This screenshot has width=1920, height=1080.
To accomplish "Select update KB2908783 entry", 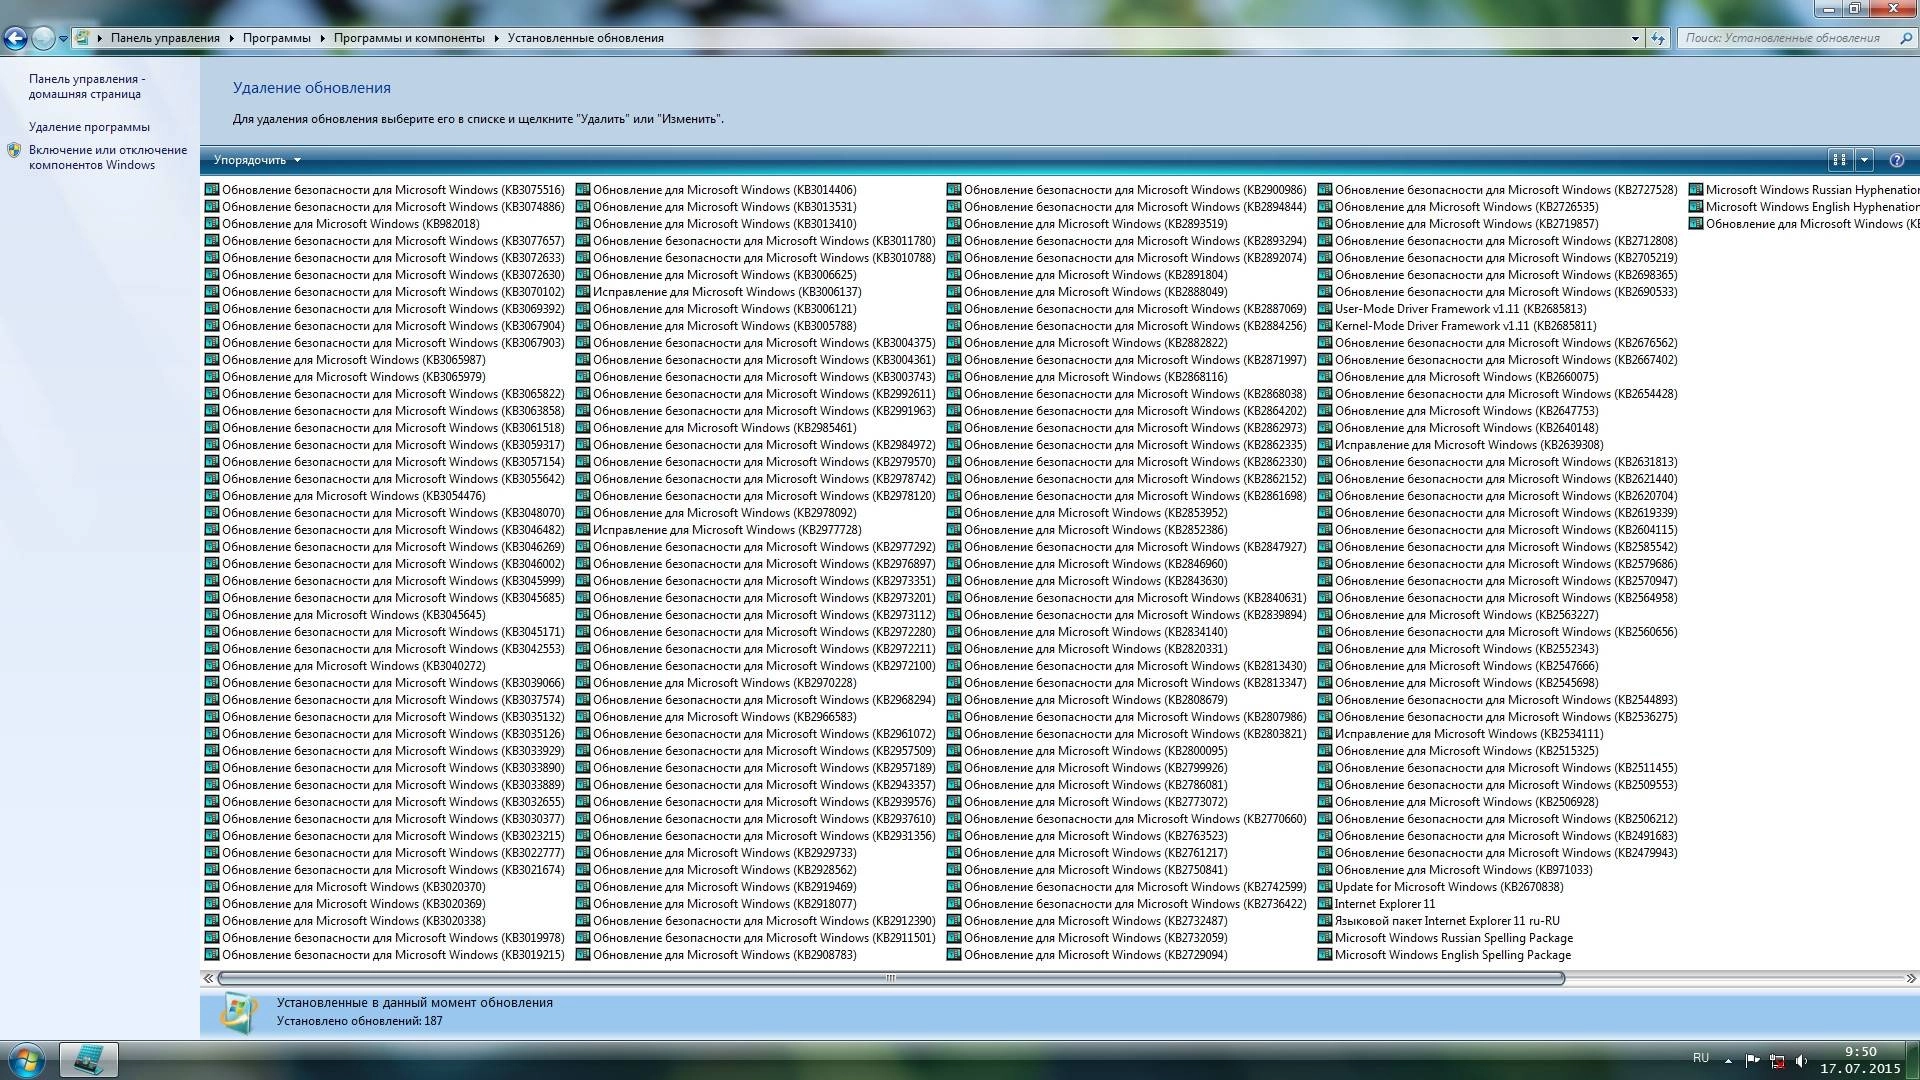I will 716,955.
